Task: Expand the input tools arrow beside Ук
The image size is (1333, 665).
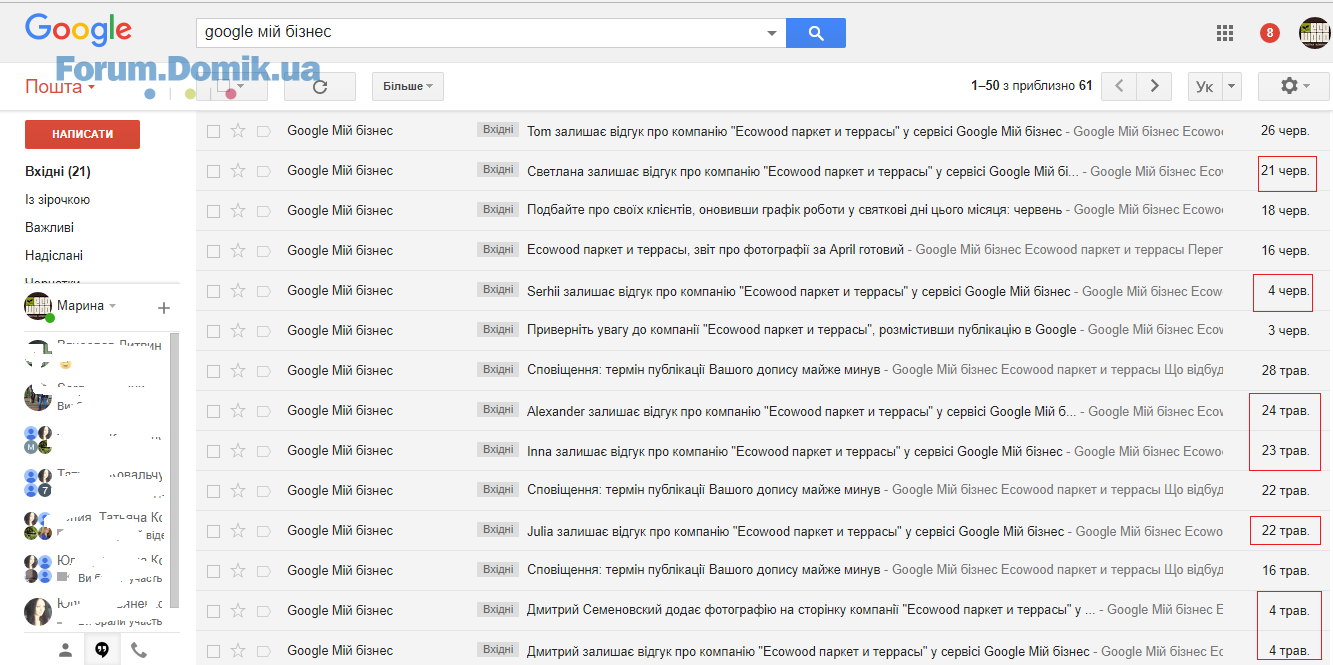Action: (1231, 86)
